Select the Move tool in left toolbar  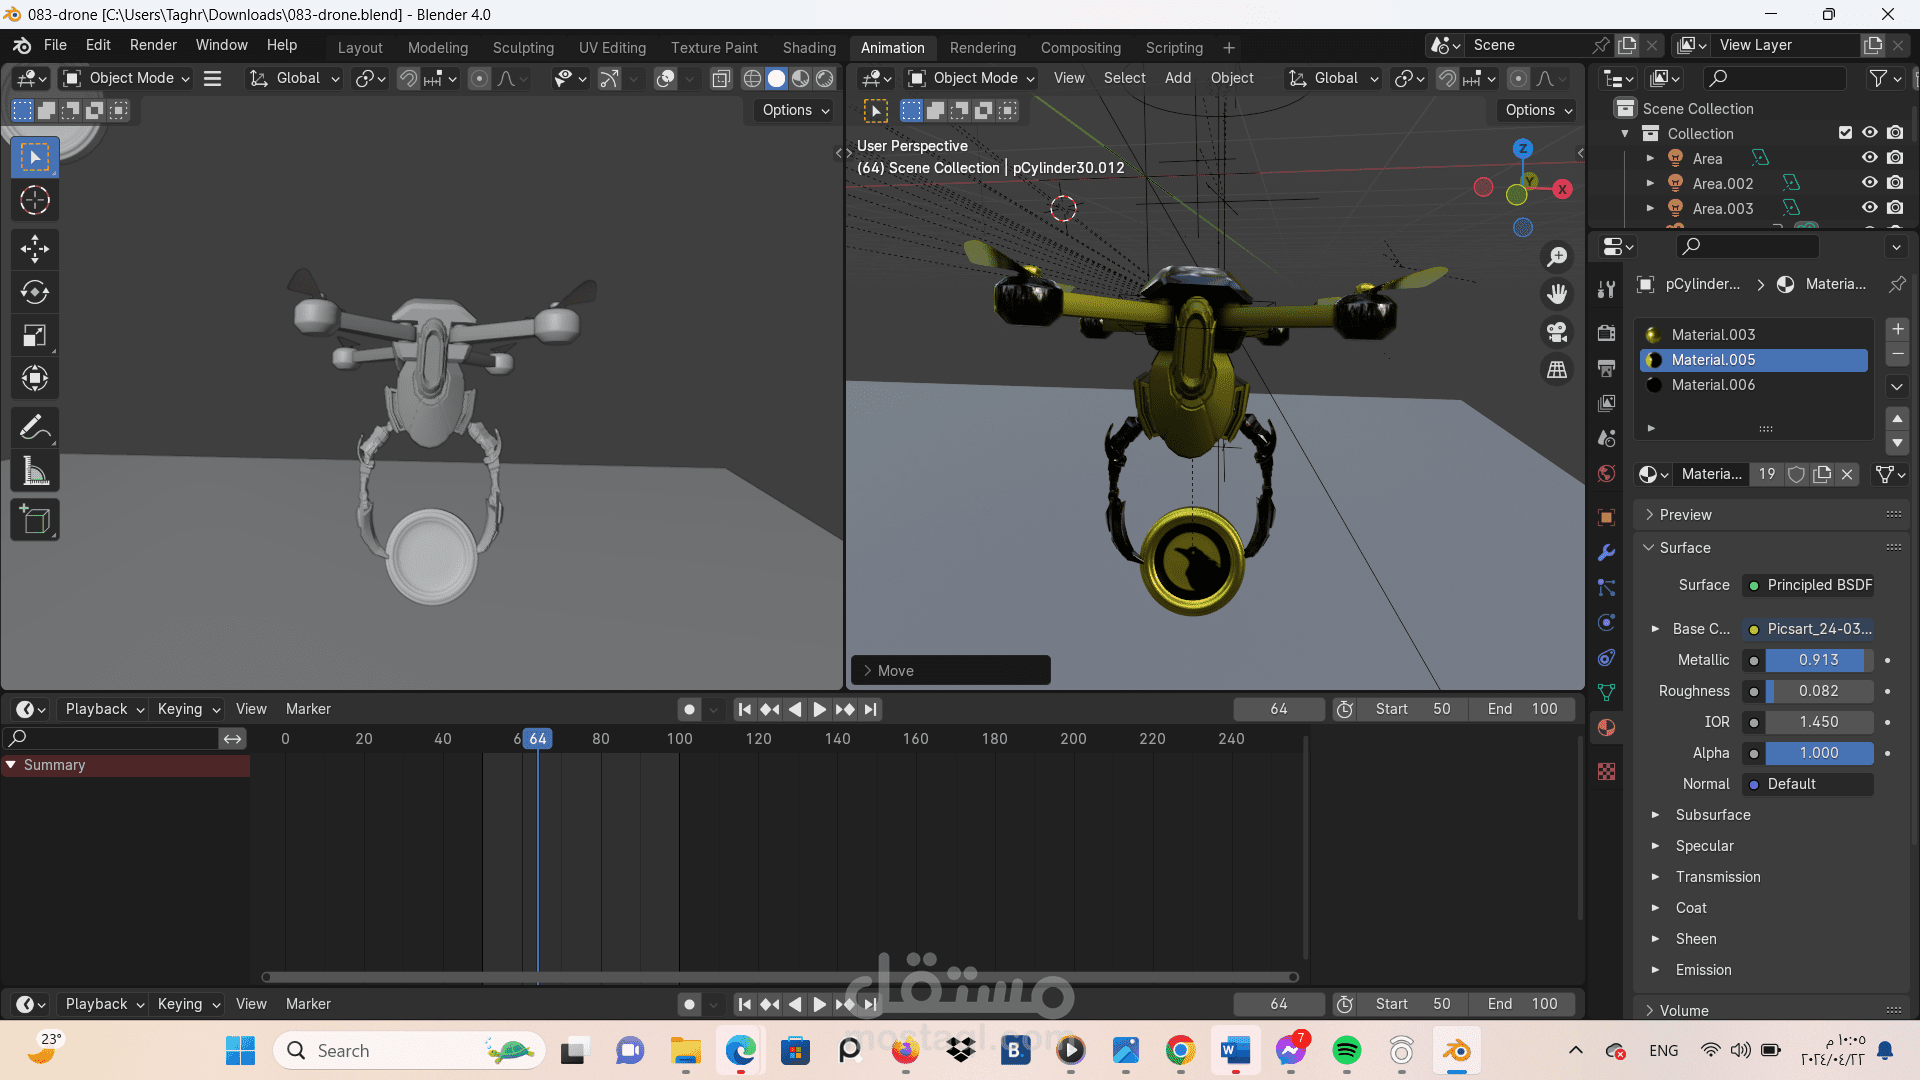point(35,248)
